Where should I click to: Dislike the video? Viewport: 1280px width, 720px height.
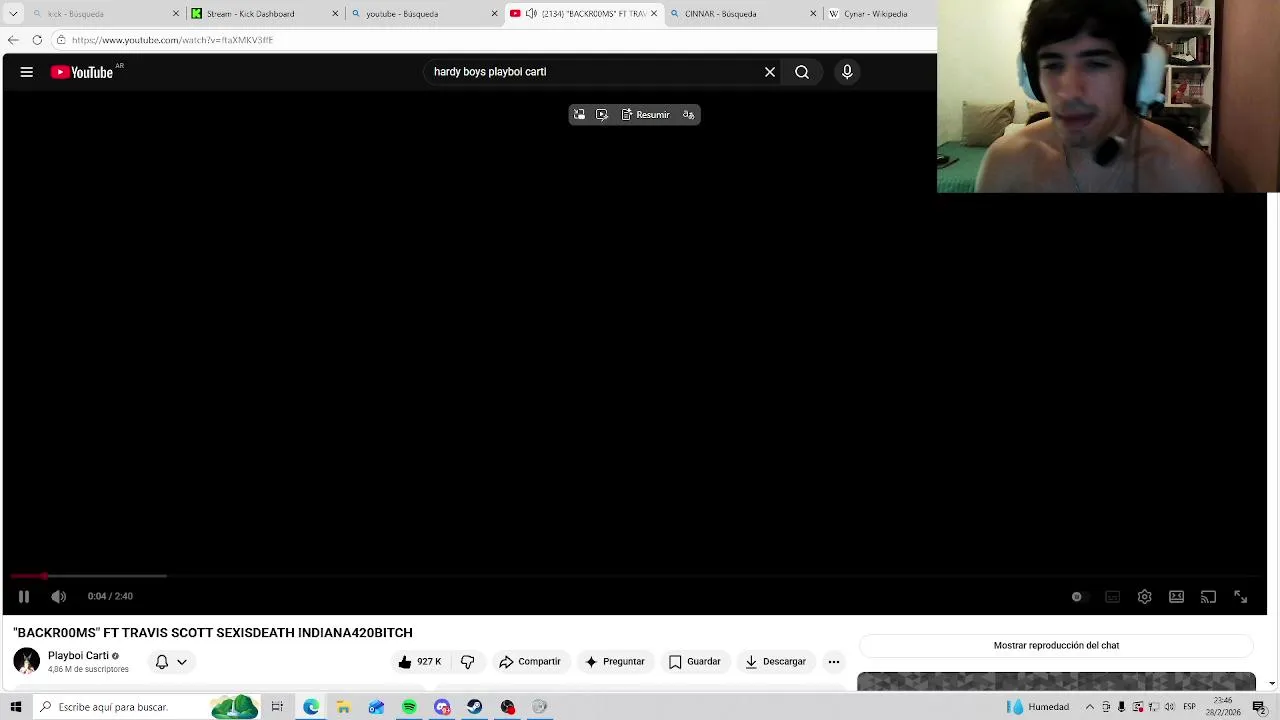(x=467, y=662)
